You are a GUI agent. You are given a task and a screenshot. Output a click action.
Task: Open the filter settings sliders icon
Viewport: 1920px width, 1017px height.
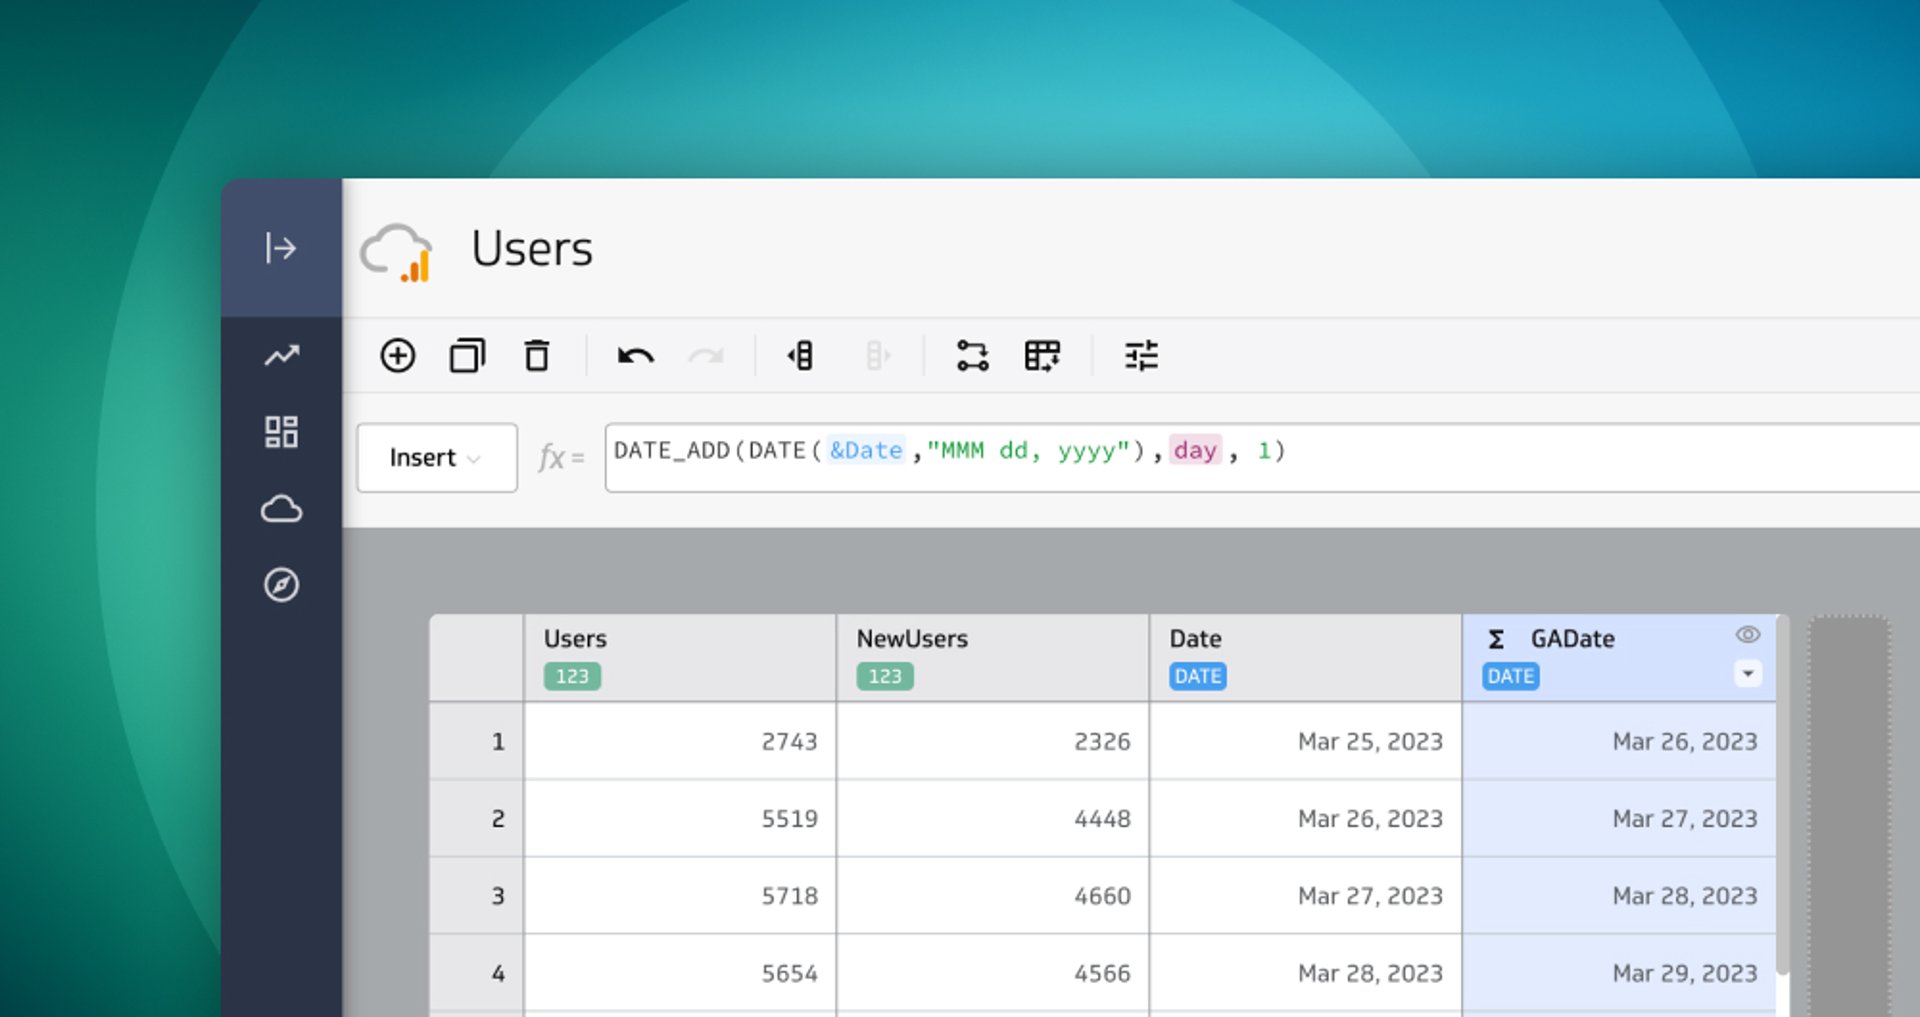[1143, 356]
